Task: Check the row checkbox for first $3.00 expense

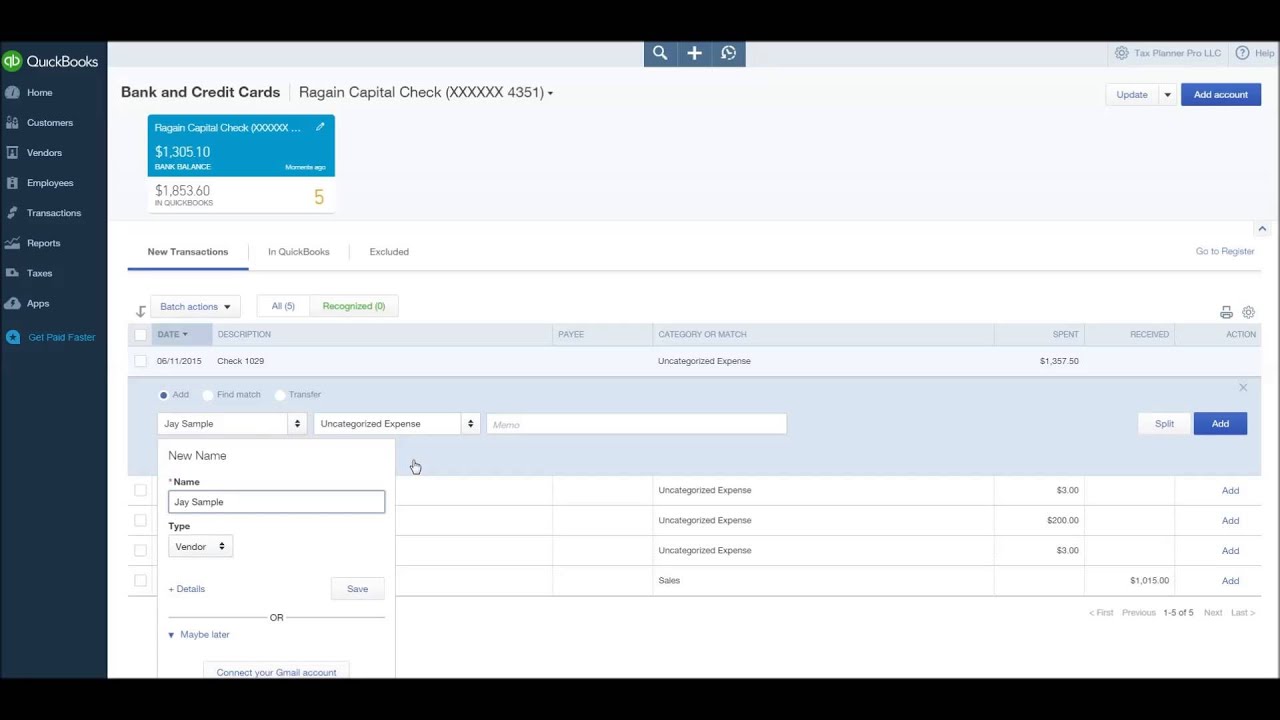Action: point(140,490)
